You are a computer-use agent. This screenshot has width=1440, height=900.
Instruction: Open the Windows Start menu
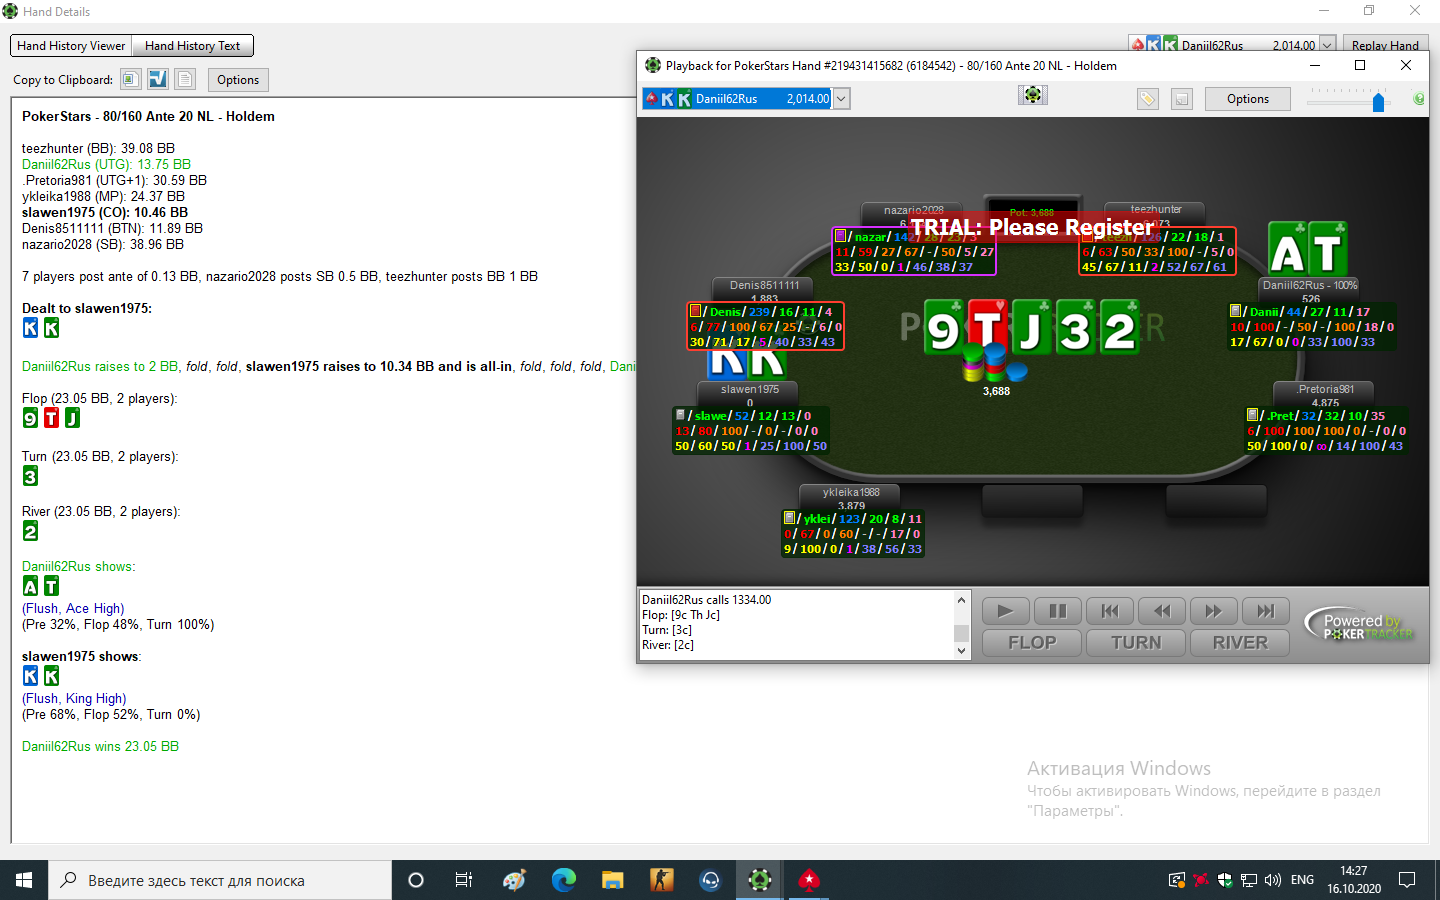click(x=24, y=880)
